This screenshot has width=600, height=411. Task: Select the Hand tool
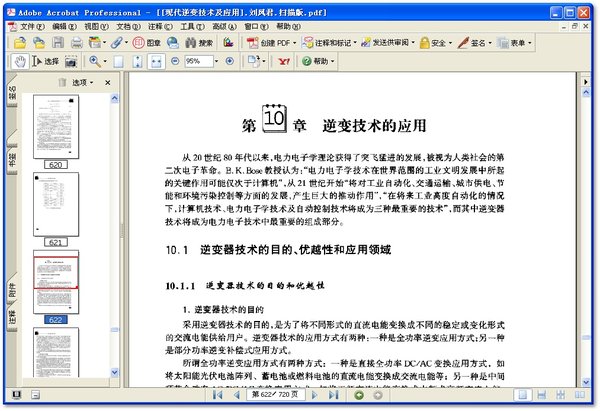[x=20, y=61]
